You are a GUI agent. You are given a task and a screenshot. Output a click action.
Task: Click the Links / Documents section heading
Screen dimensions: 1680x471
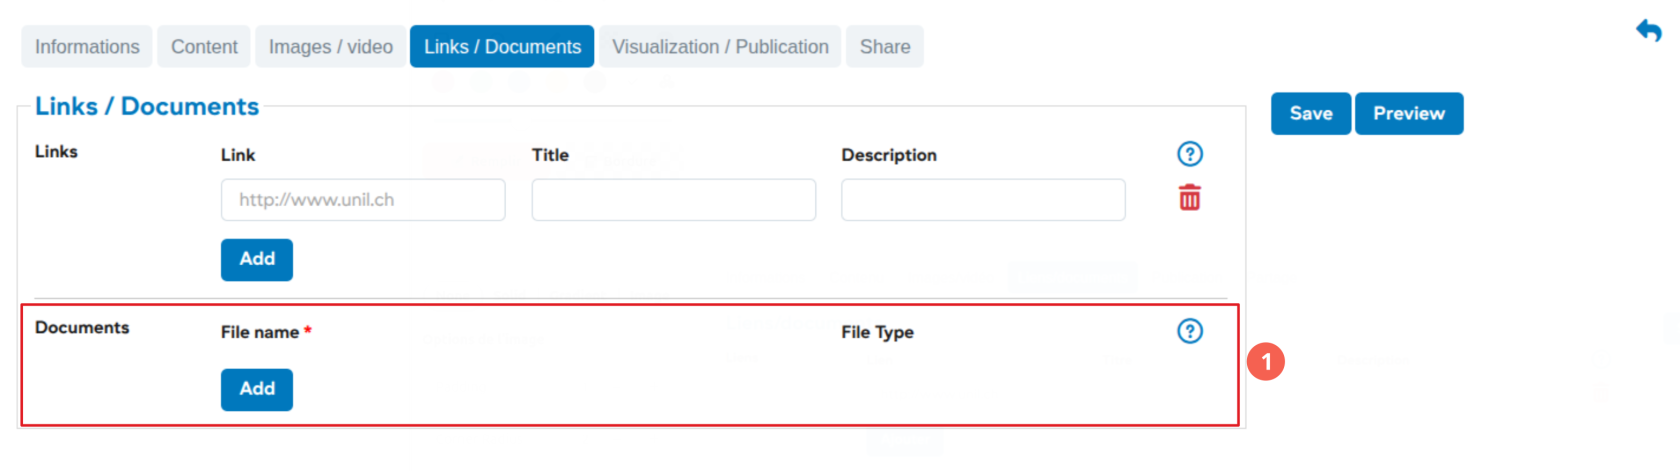[147, 107]
